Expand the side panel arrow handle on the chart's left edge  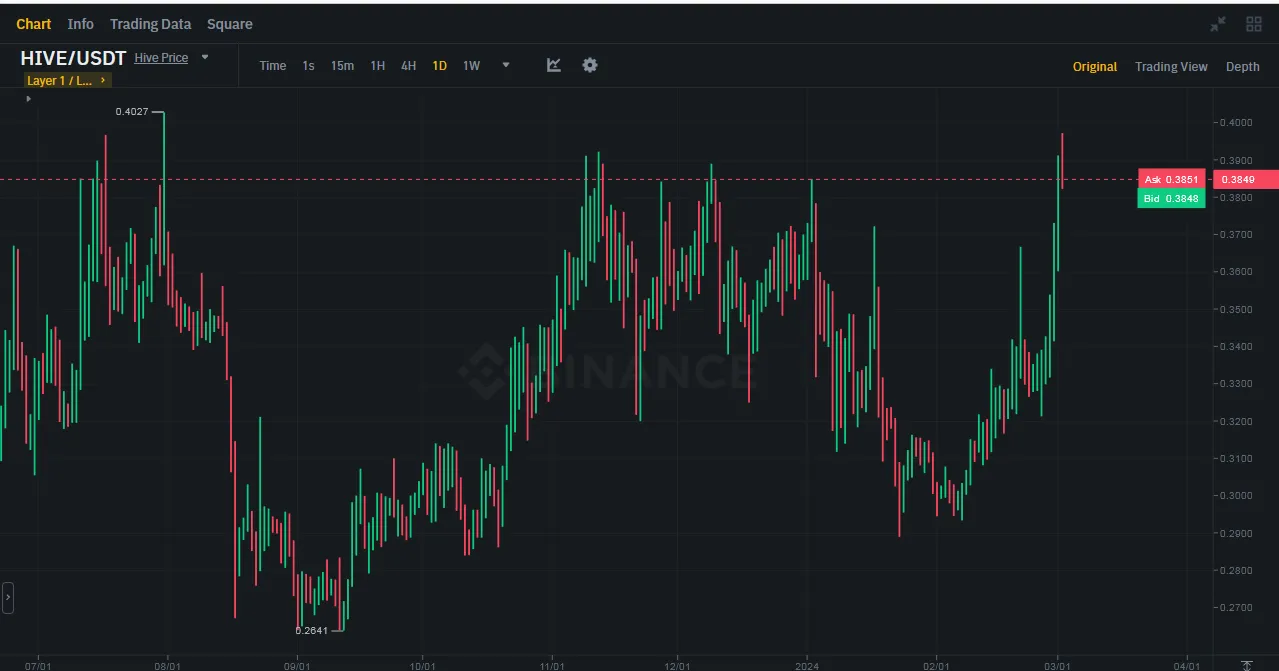(x=7, y=597)
